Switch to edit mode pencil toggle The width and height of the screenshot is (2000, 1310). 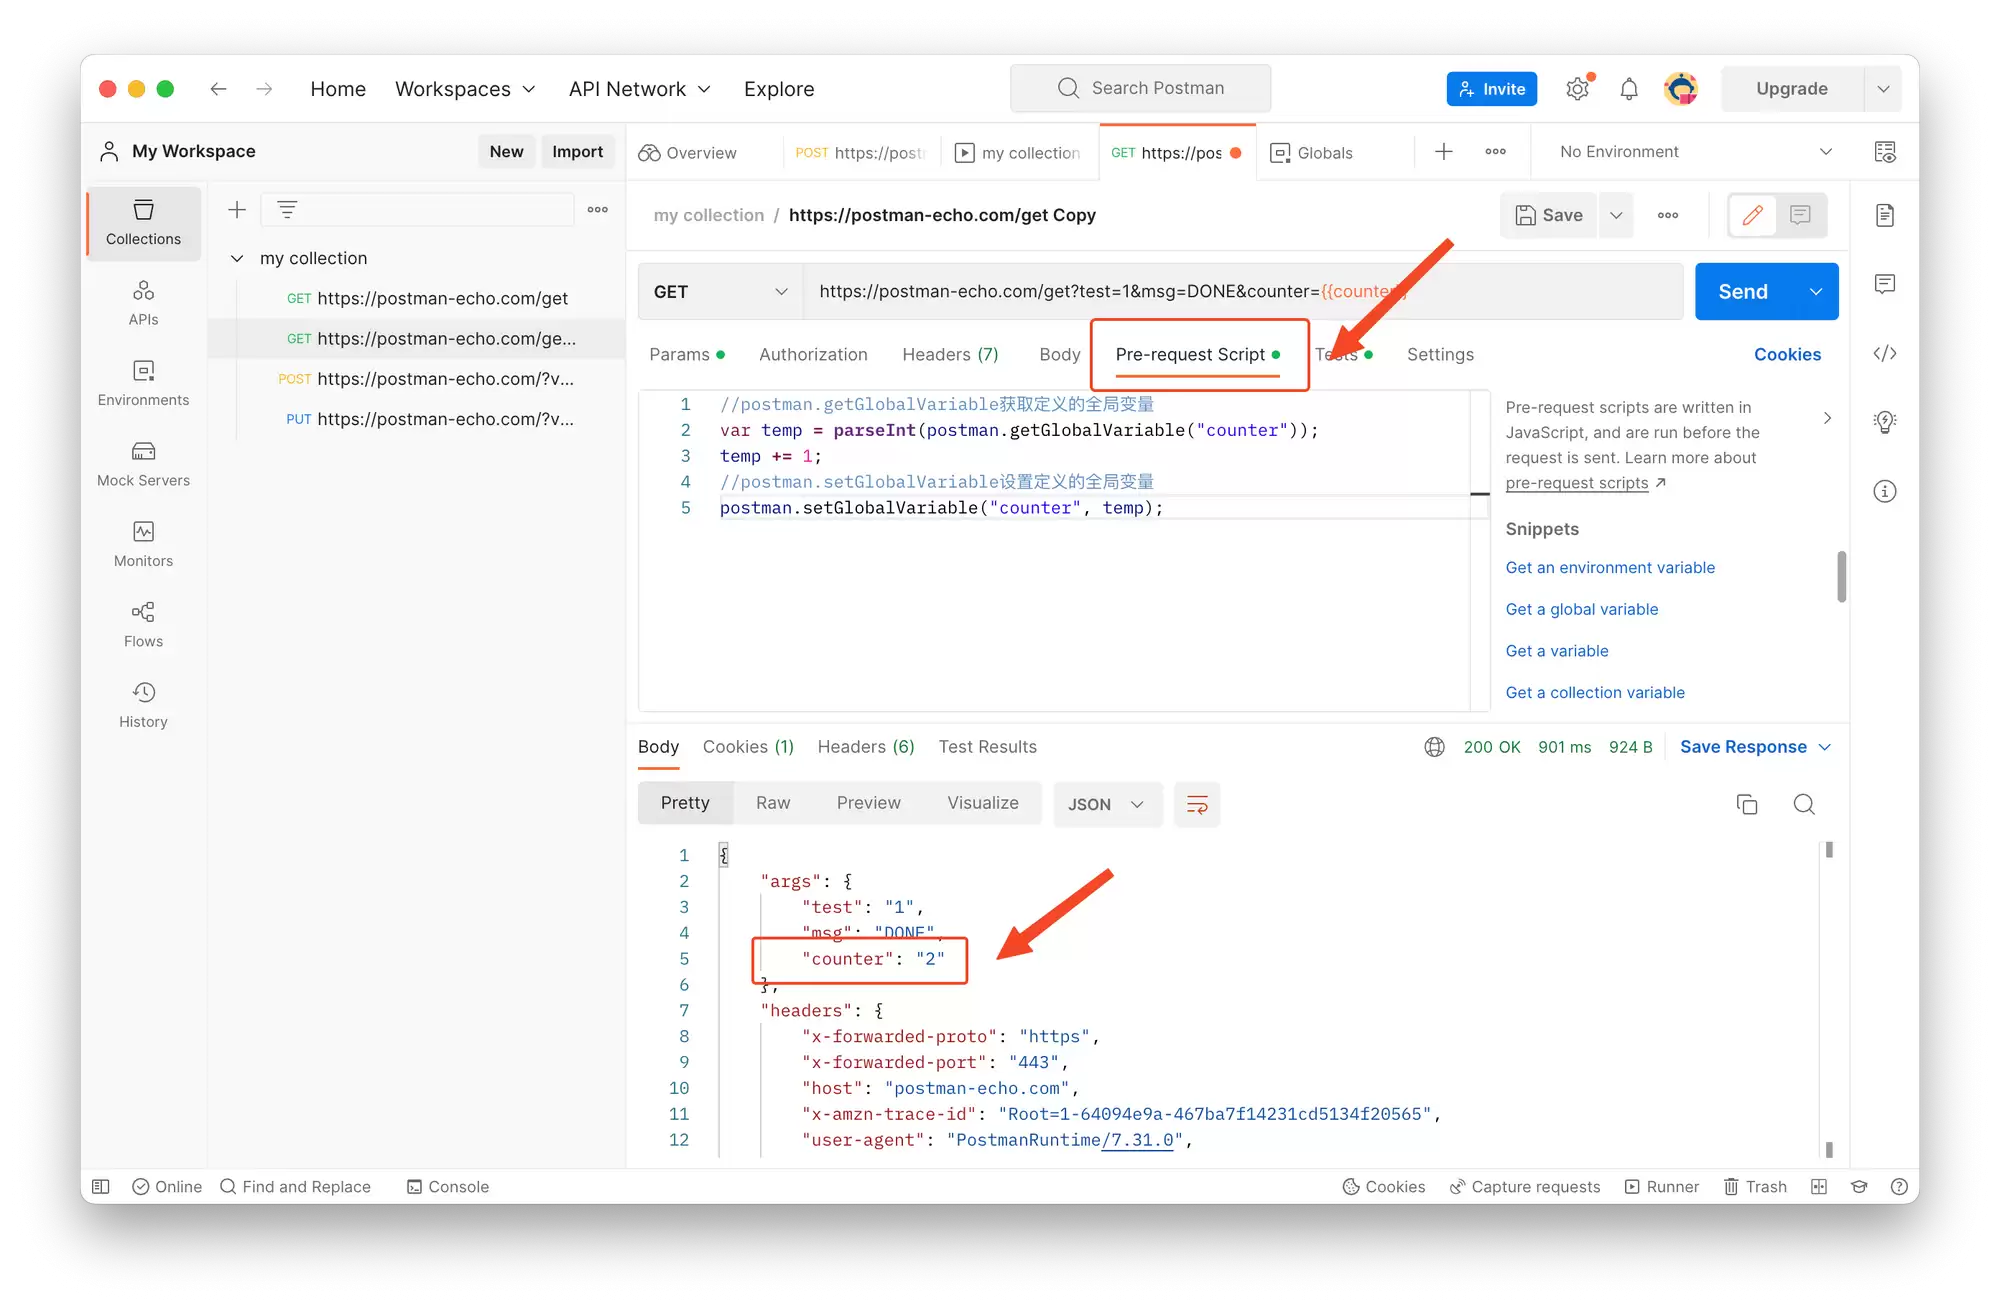coord(1753,215)
